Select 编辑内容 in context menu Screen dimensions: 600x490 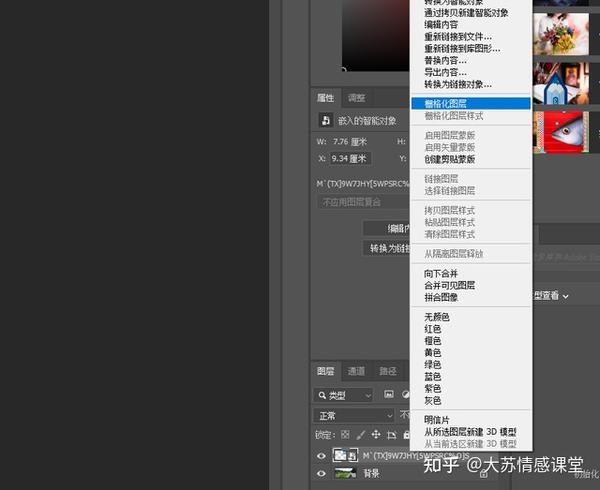point(471,25)
